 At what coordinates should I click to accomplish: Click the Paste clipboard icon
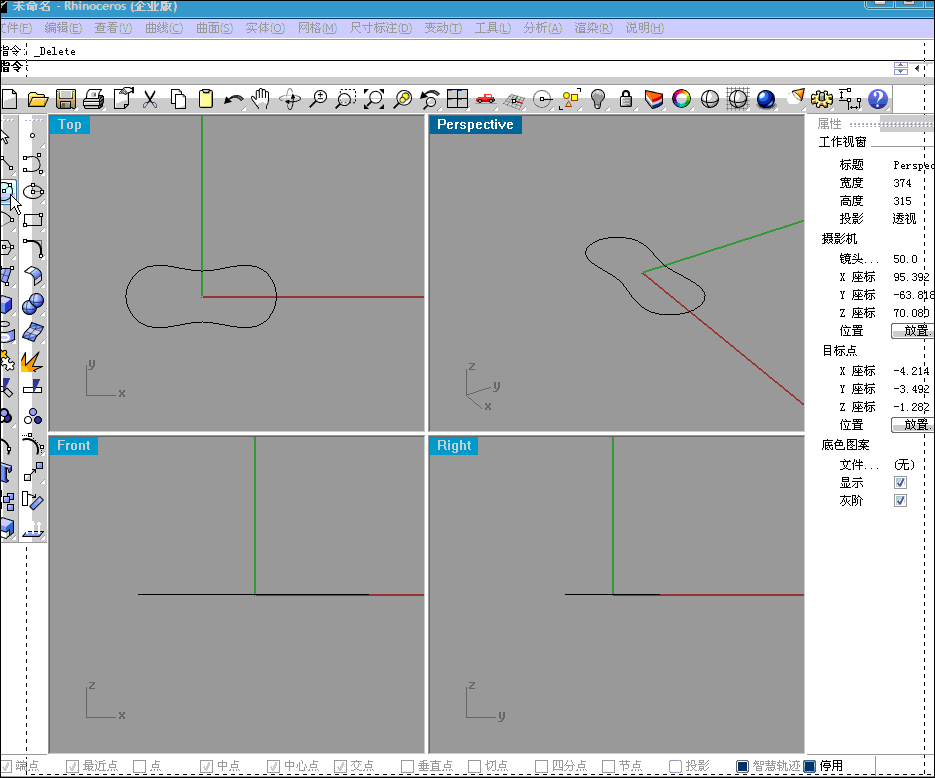click(x=206, y=99)
